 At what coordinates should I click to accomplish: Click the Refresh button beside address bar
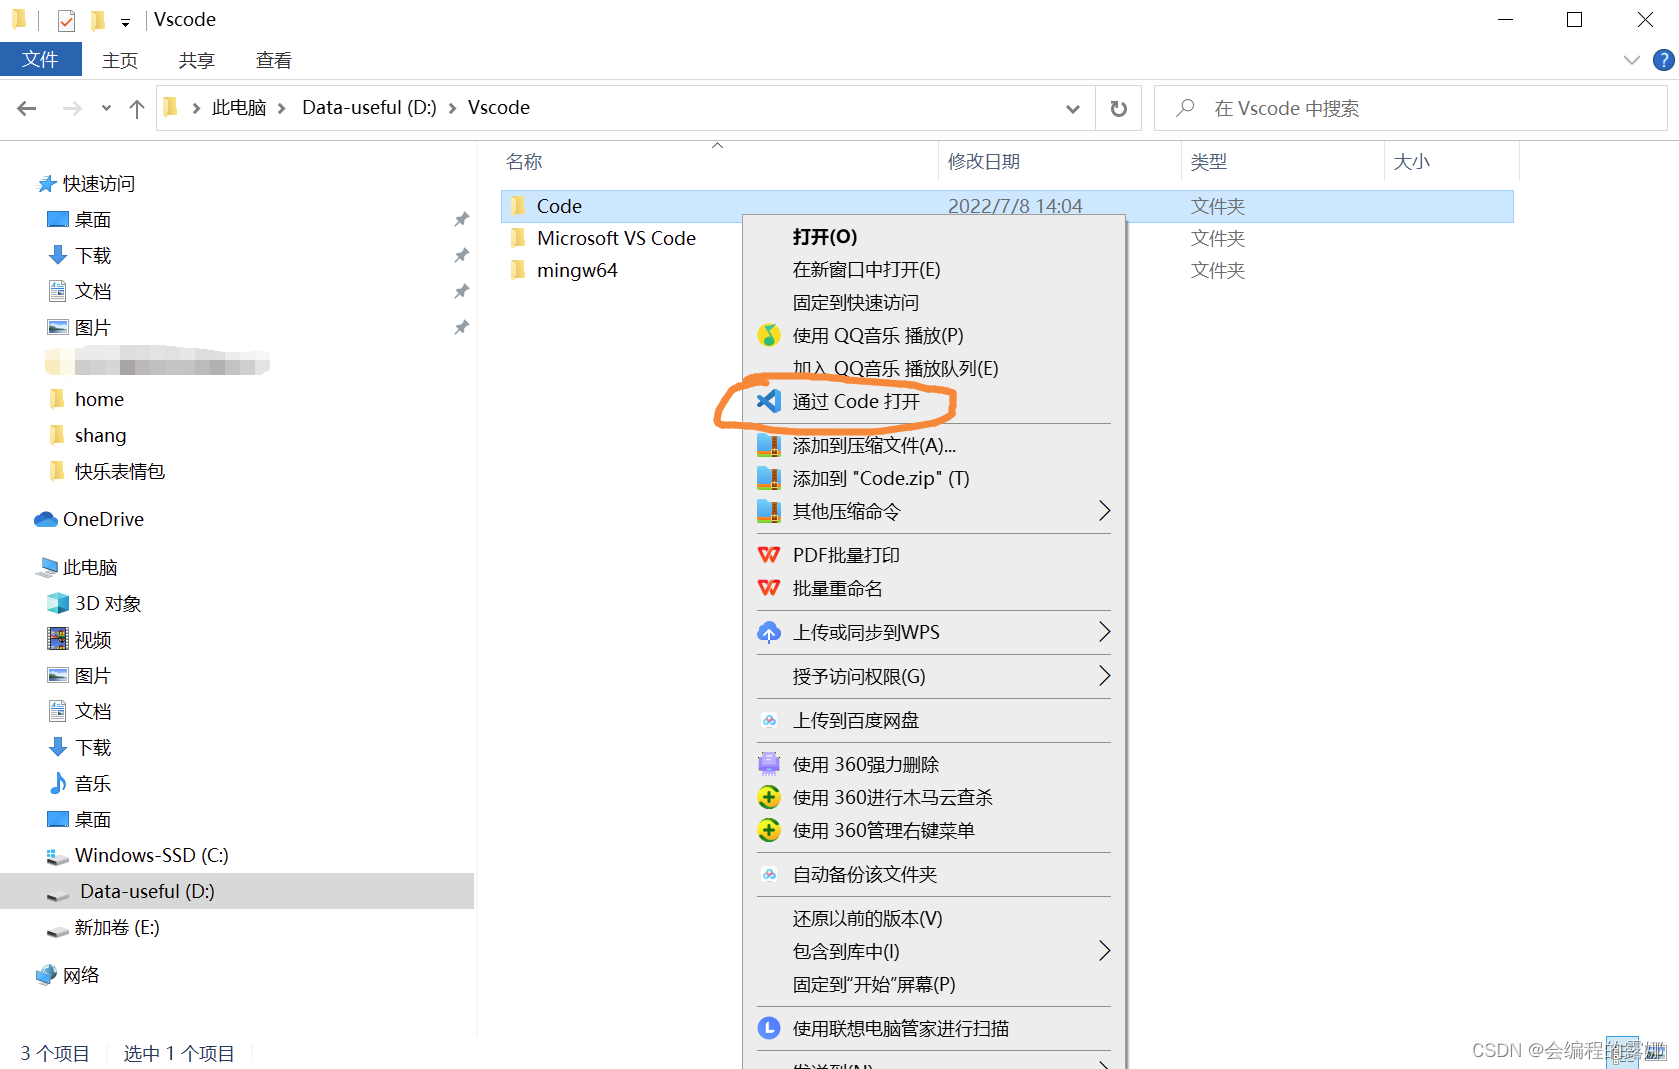(x=1119, y=108)
